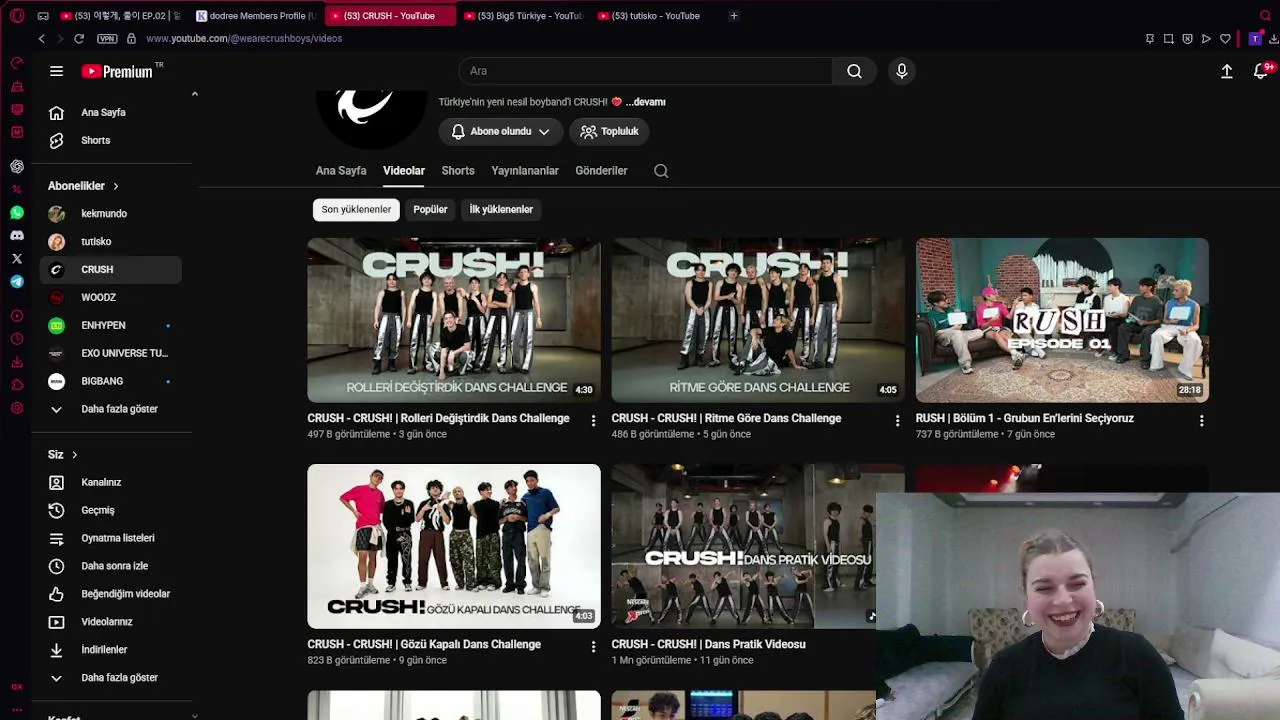Open the ENHYPEN subscription channel

click(110, 326)
